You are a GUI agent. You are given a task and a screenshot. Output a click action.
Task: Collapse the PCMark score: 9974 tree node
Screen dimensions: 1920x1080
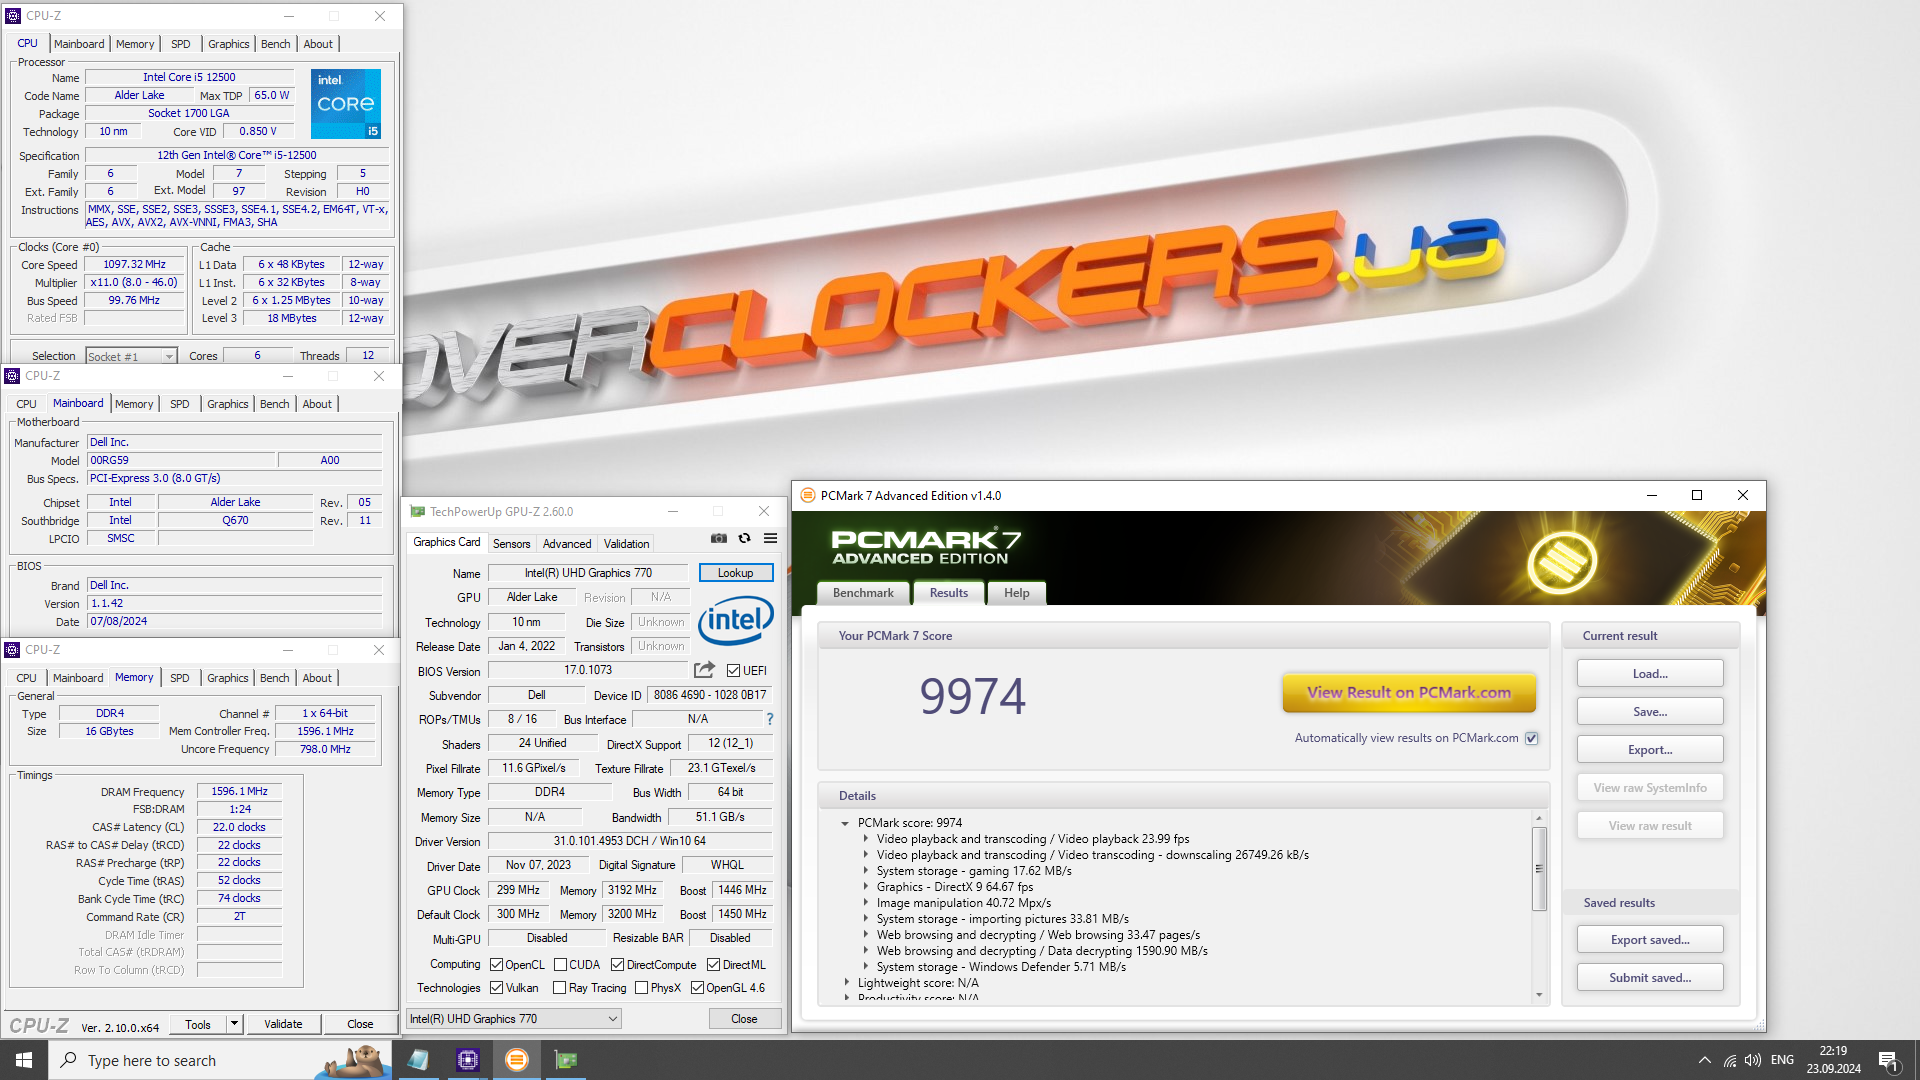pos(845,823)
